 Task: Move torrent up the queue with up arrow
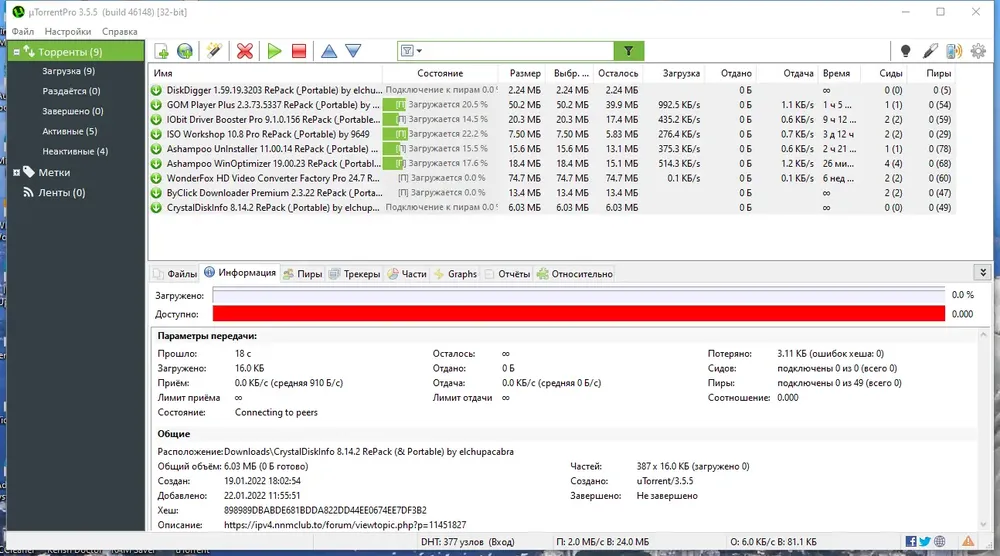329,51
